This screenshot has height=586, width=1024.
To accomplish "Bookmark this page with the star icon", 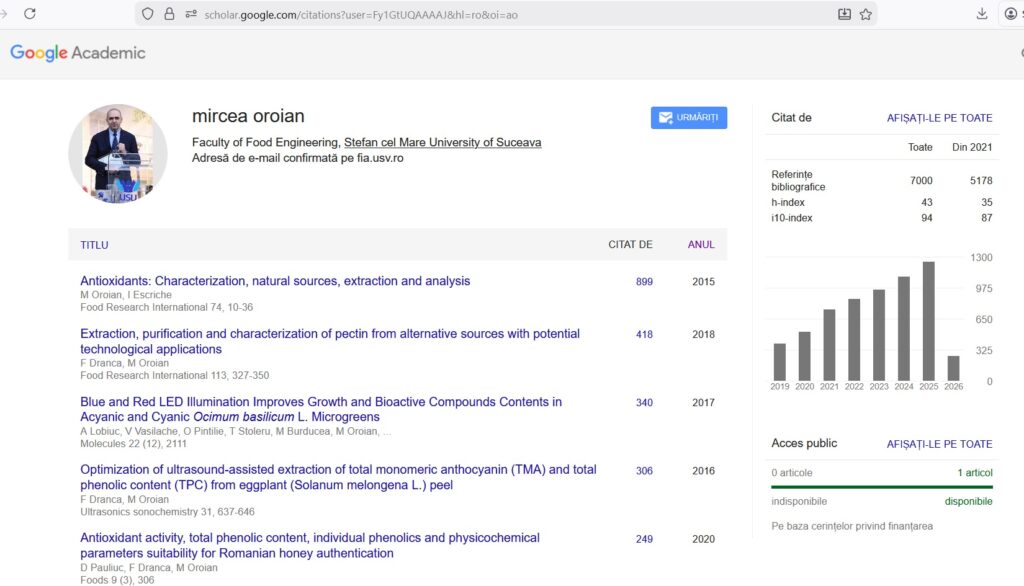I will pyautogui.click(x=866, y=14).
